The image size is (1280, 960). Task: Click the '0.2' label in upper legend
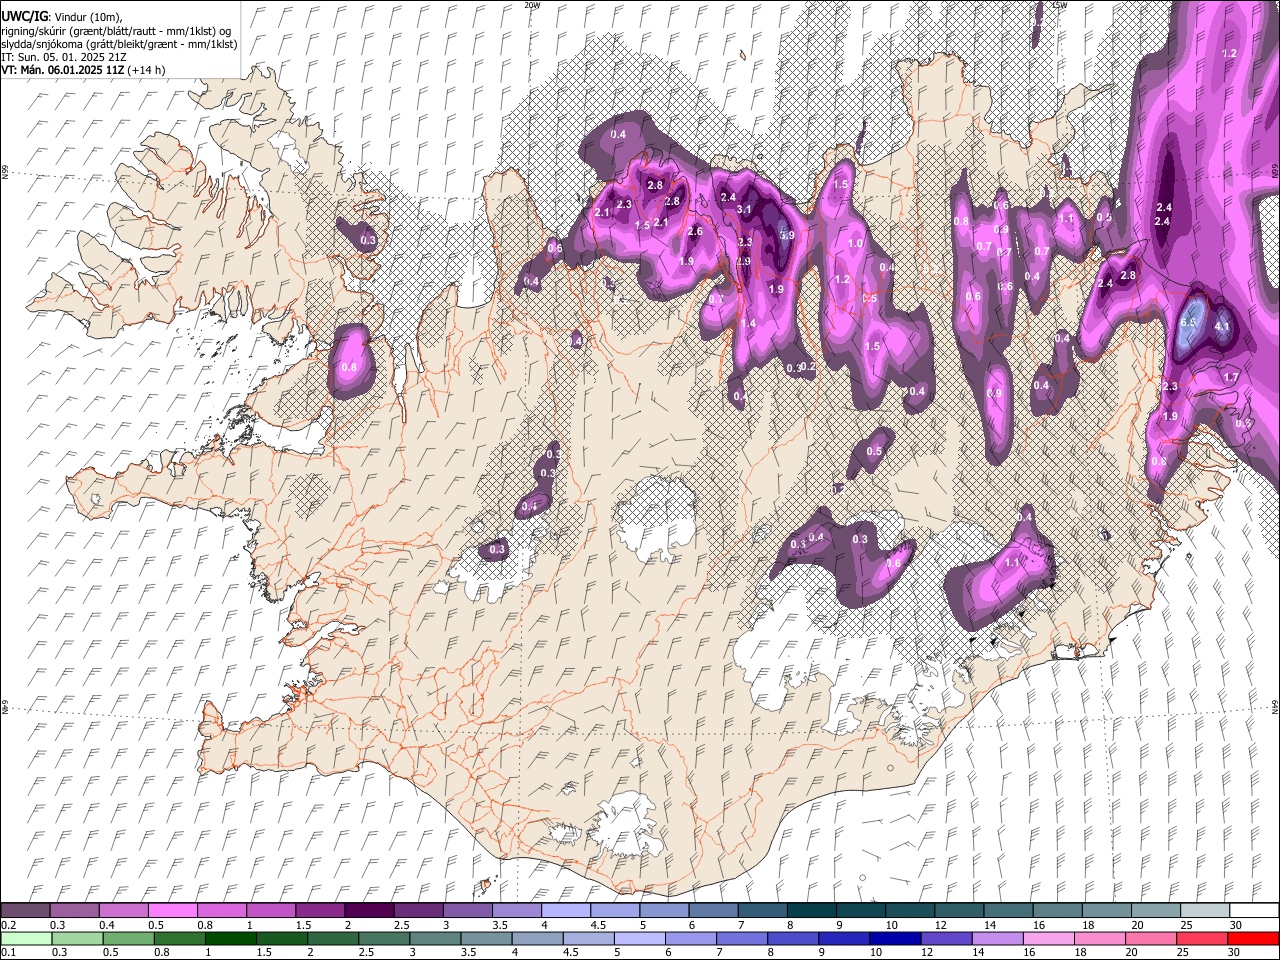pyautogui.click(x=9, y=925)
